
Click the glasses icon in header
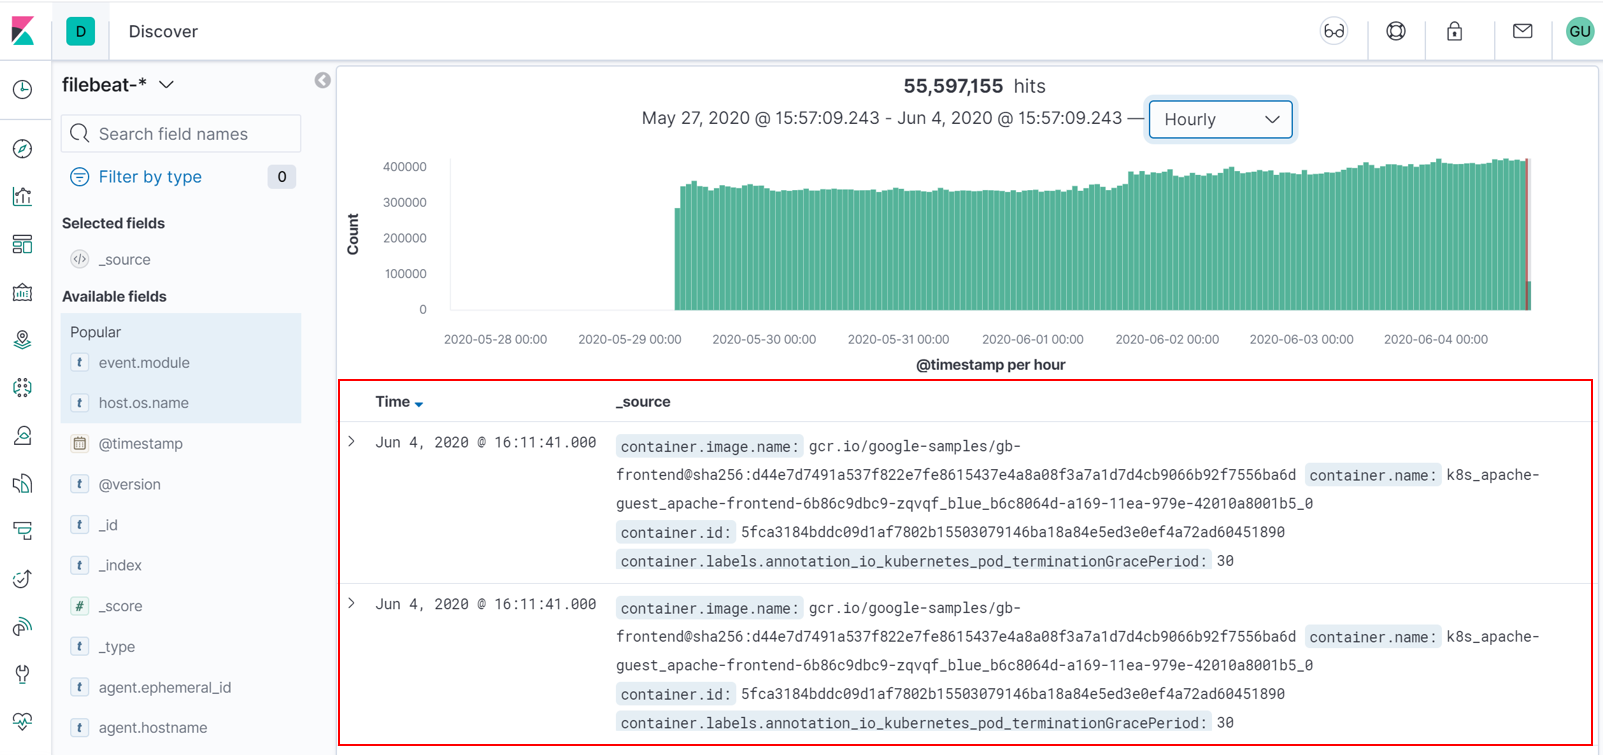(1334, 31)
